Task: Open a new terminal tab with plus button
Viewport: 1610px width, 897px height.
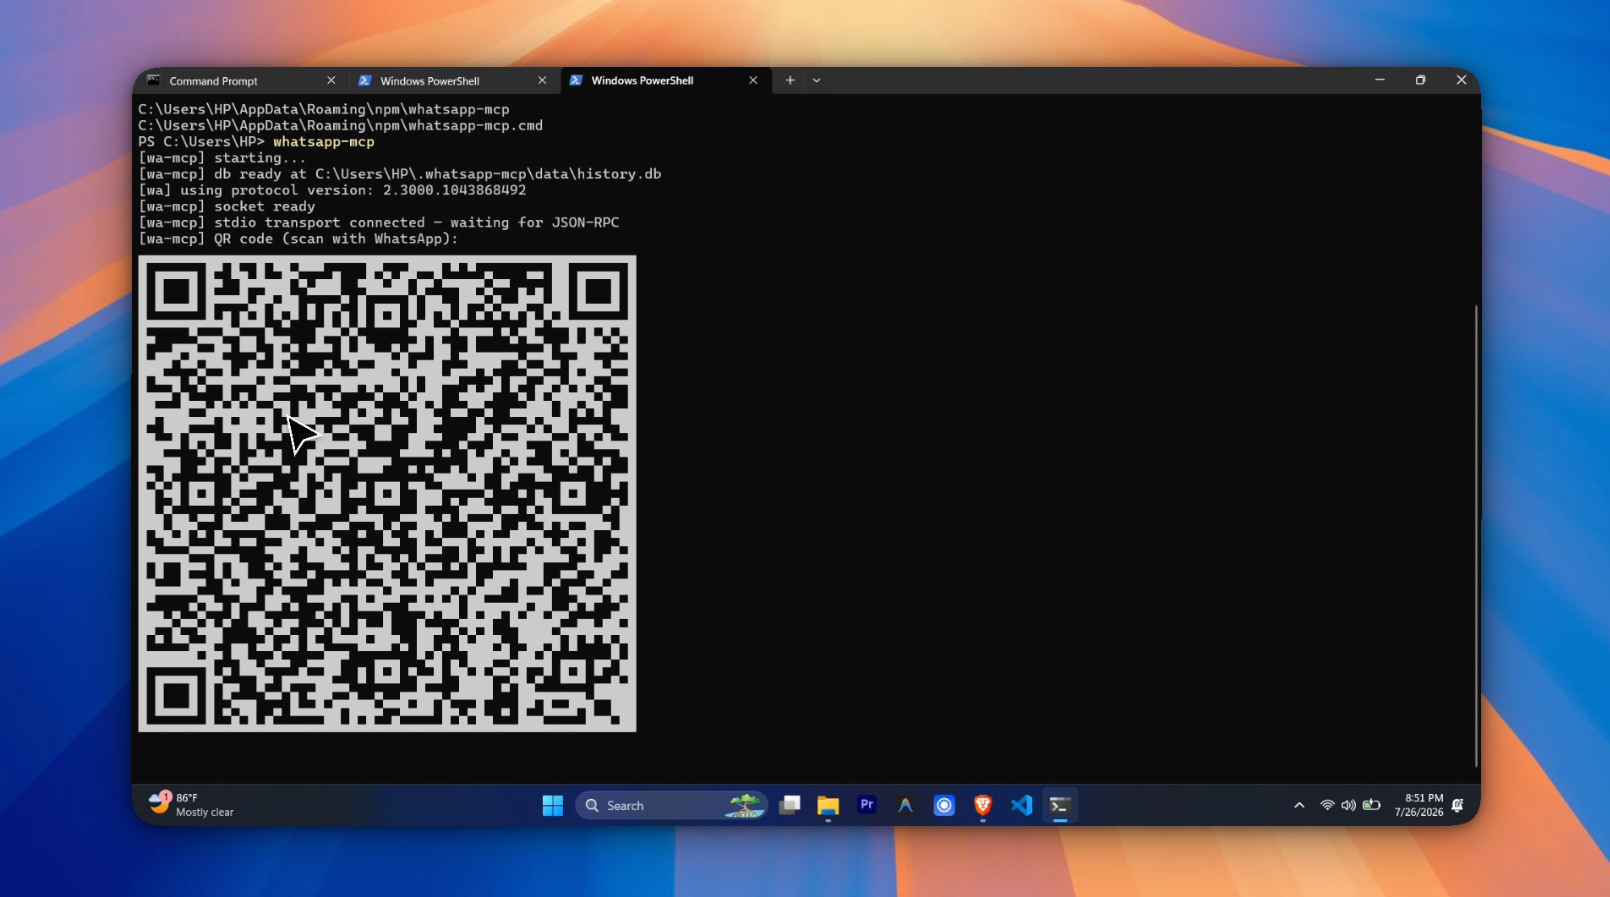Action: [x=790, y=81]
